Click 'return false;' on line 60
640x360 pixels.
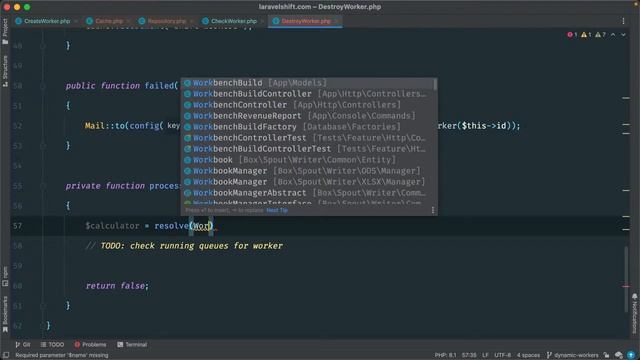coord(118,286)
